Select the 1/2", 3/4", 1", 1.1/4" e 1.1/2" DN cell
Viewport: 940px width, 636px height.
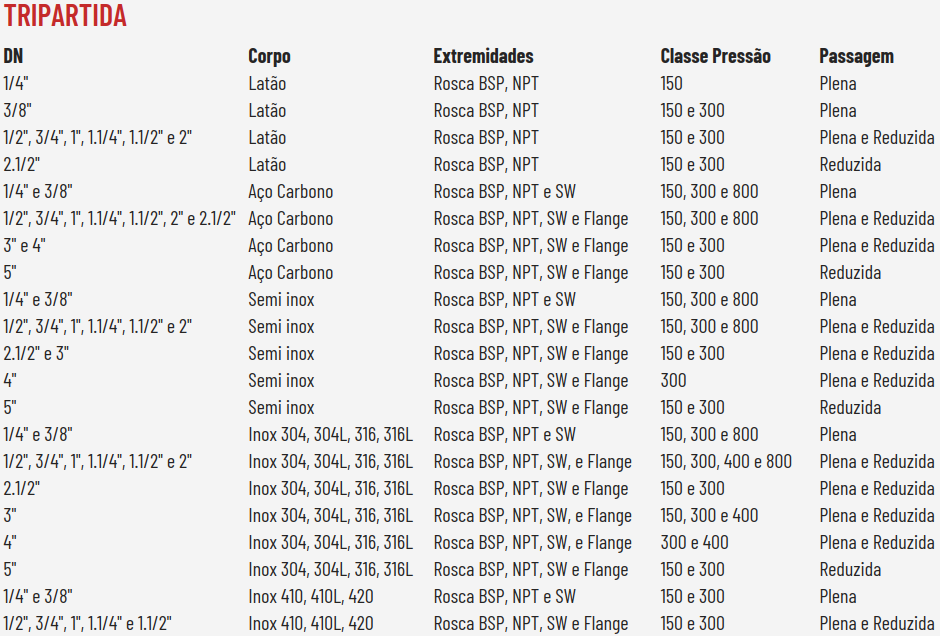(x=88, y=623)
